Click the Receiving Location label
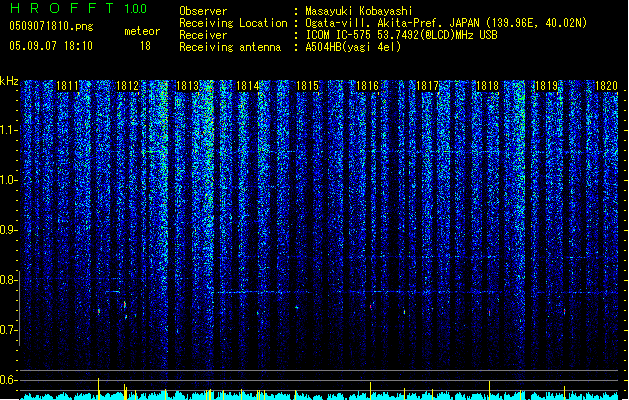Screen dimensions: 629x400 pyautogui.click(x=233, y=23)
